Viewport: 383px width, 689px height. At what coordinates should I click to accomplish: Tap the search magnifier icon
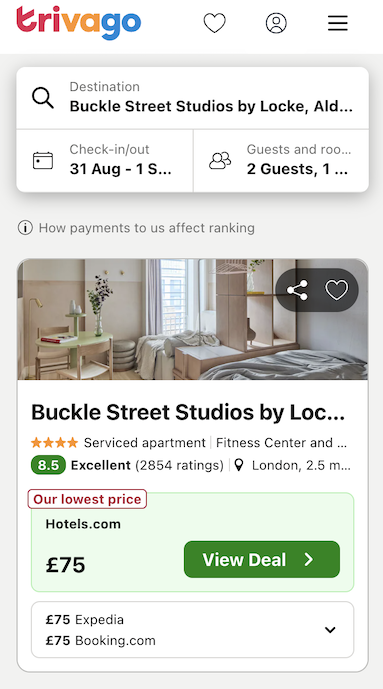click(43, 98)
